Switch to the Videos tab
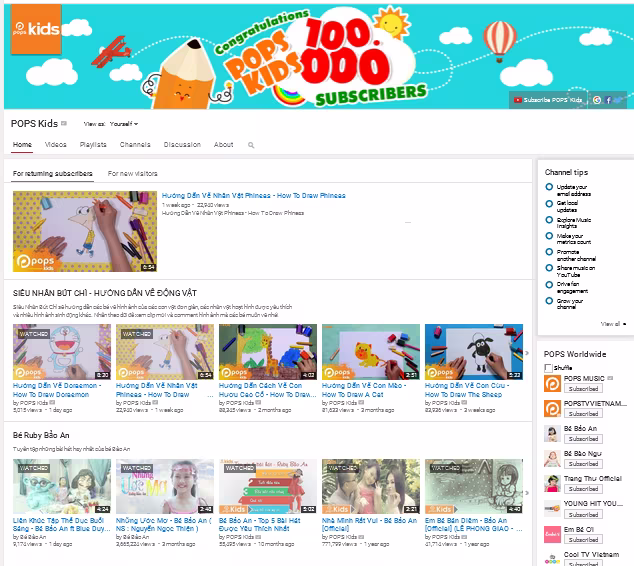 point(55,144)
